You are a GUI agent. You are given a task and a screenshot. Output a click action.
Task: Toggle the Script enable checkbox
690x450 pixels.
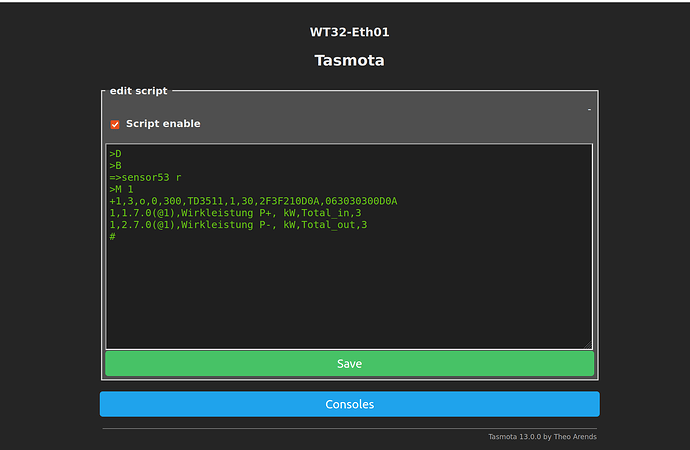point(115,124)
